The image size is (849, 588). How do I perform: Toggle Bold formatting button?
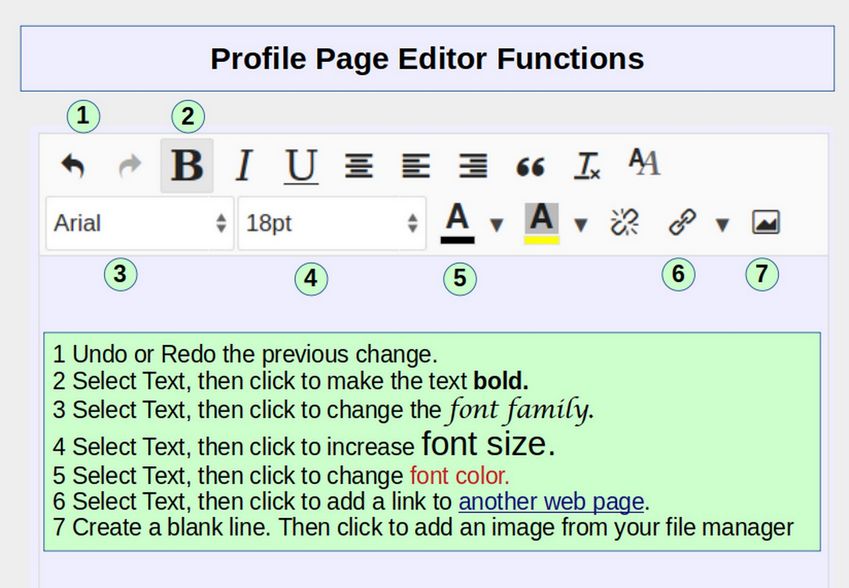click(x=187, y=166)
